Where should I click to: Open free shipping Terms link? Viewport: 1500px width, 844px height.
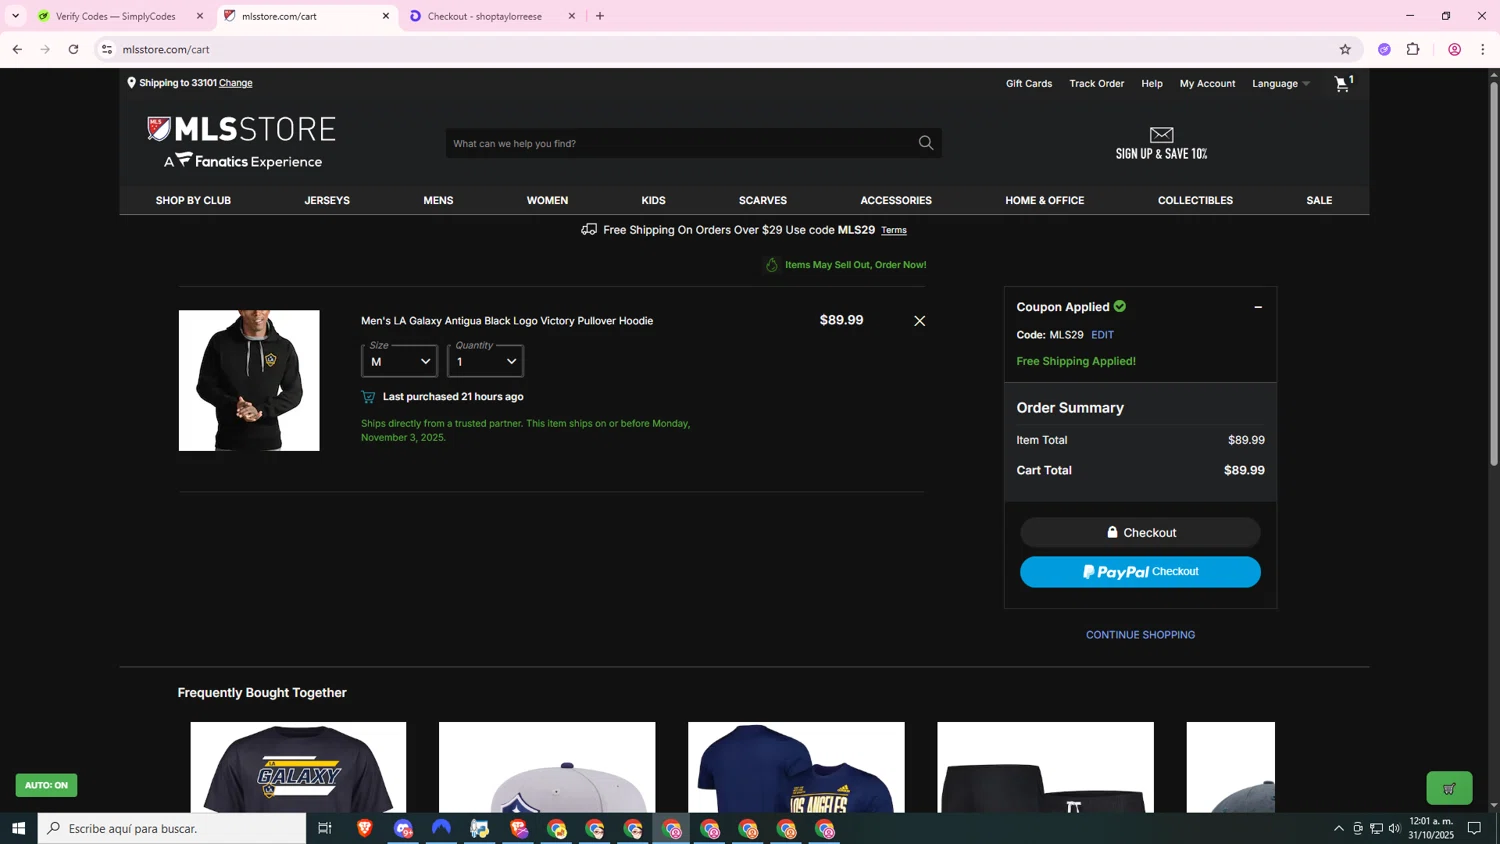pyautogui.click(x=894, y=230)
